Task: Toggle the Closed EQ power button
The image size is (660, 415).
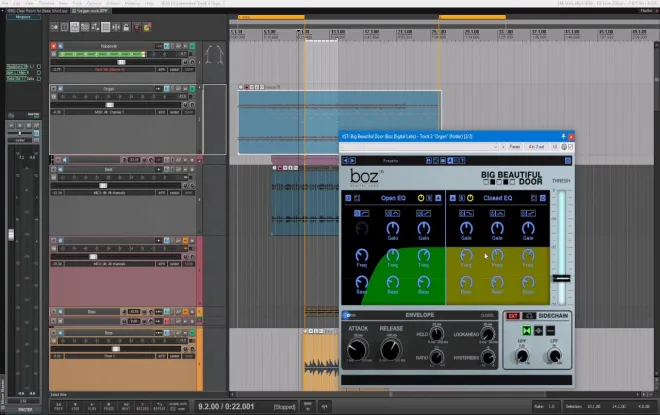Action: (x=470, y=198)
